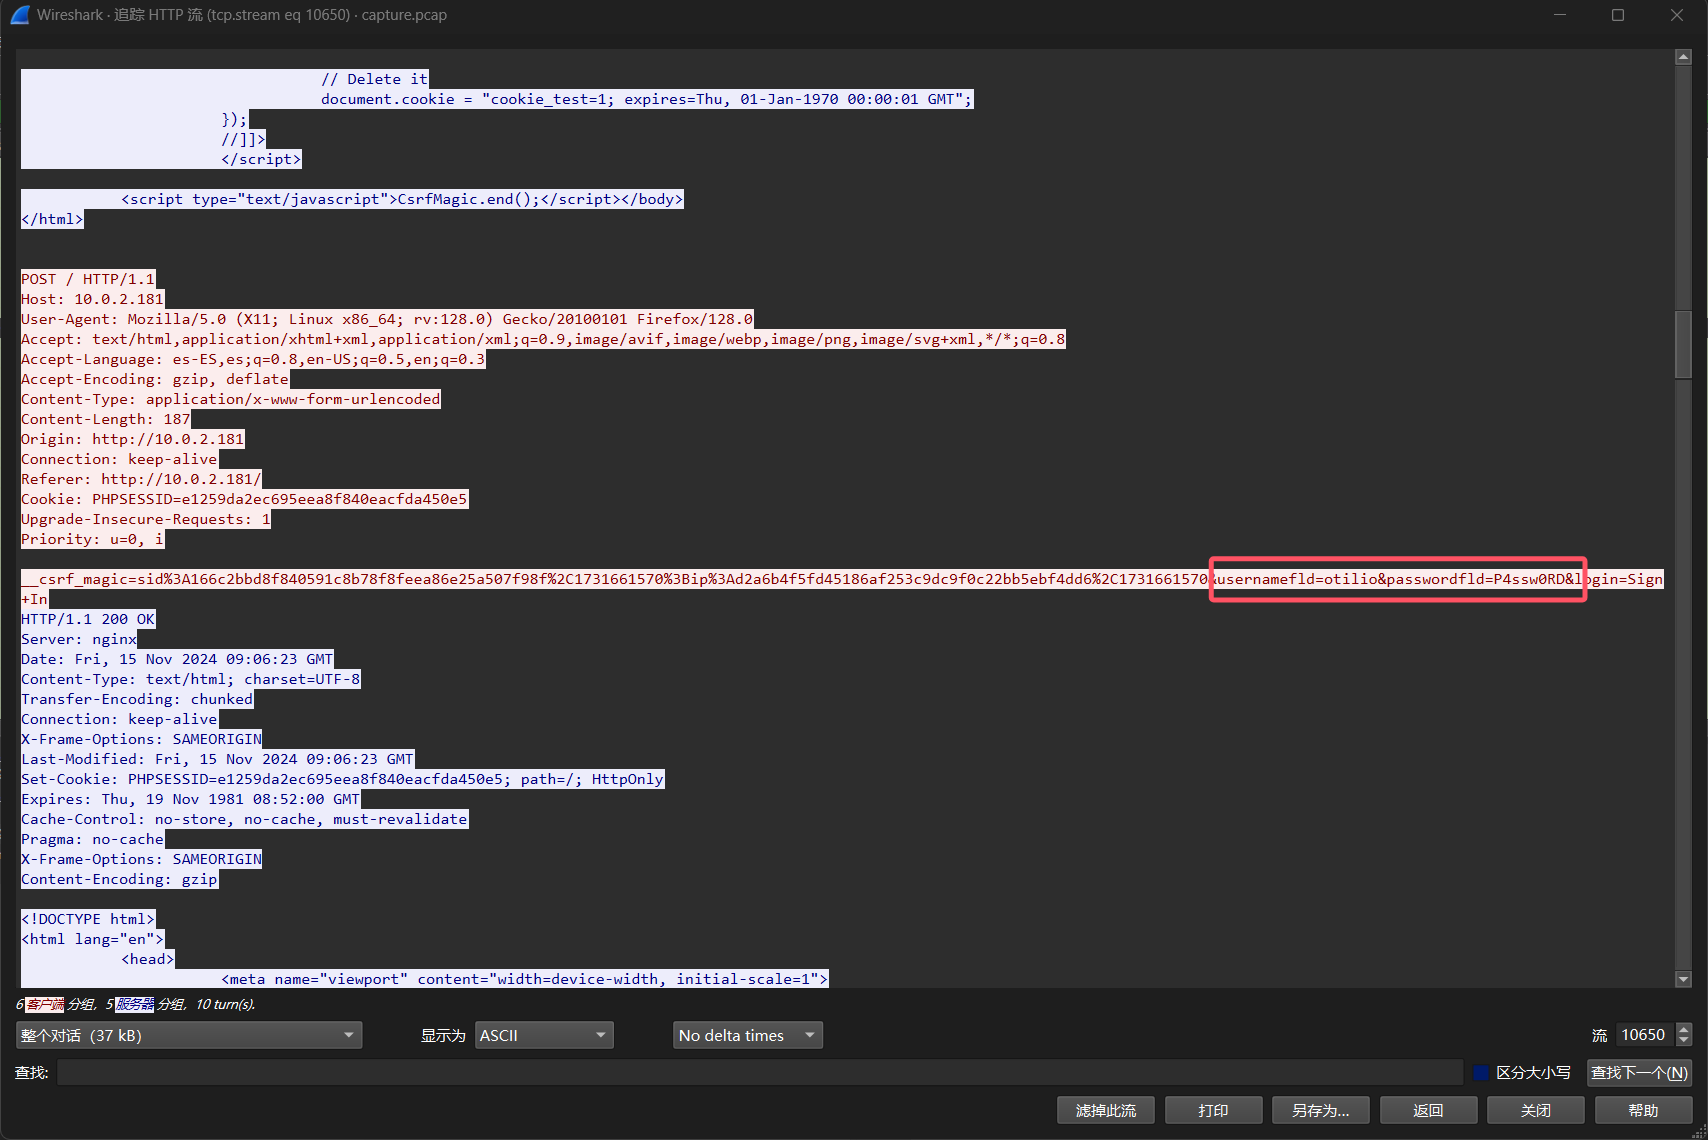1708x1140 pixels.
Task: Click the 'Origin: http://10.0.2.181' line
Action: coord(133,439)
